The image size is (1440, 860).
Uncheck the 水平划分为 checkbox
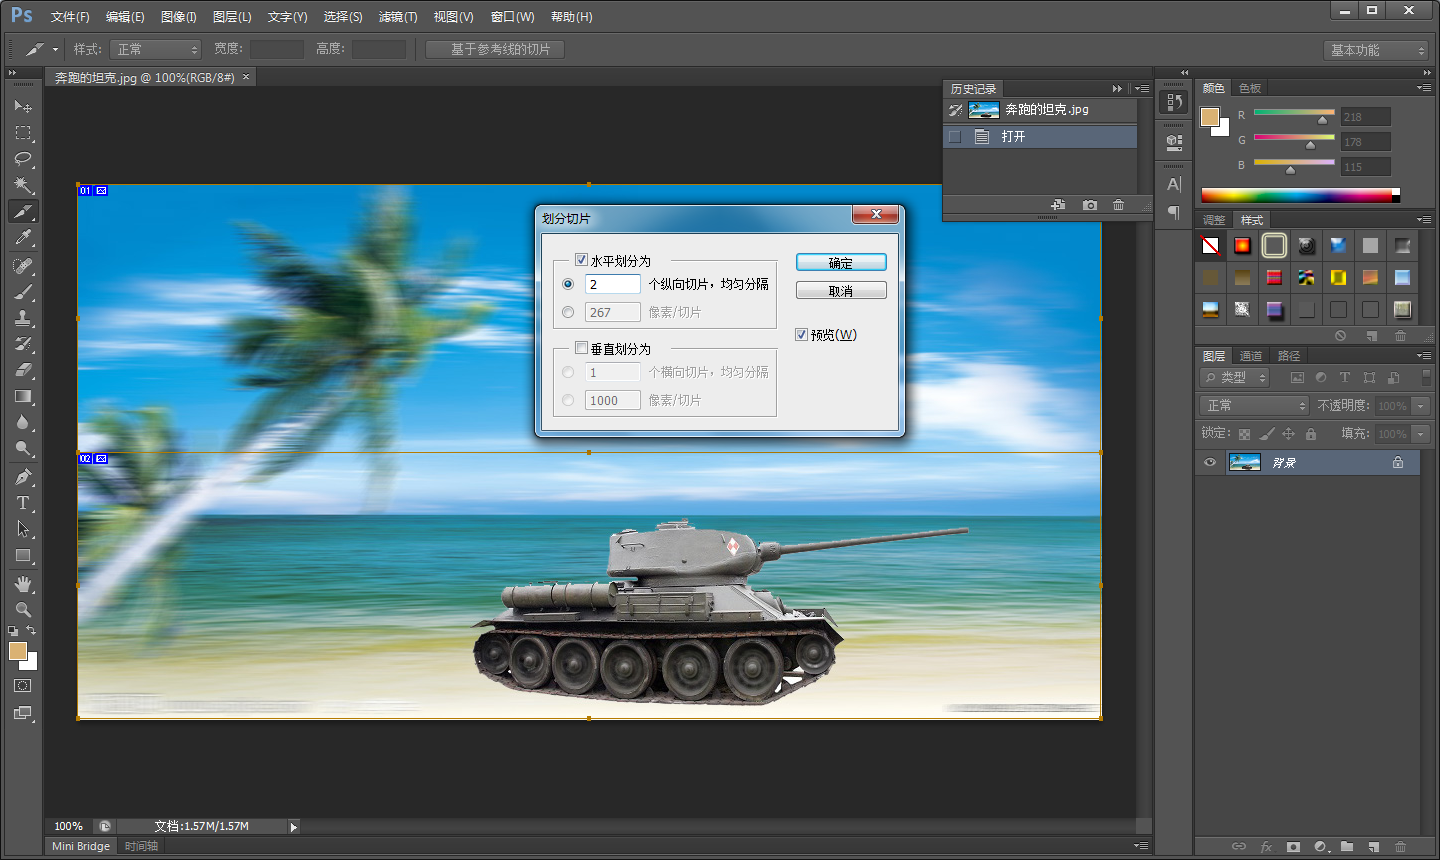(x=581, y=260)
